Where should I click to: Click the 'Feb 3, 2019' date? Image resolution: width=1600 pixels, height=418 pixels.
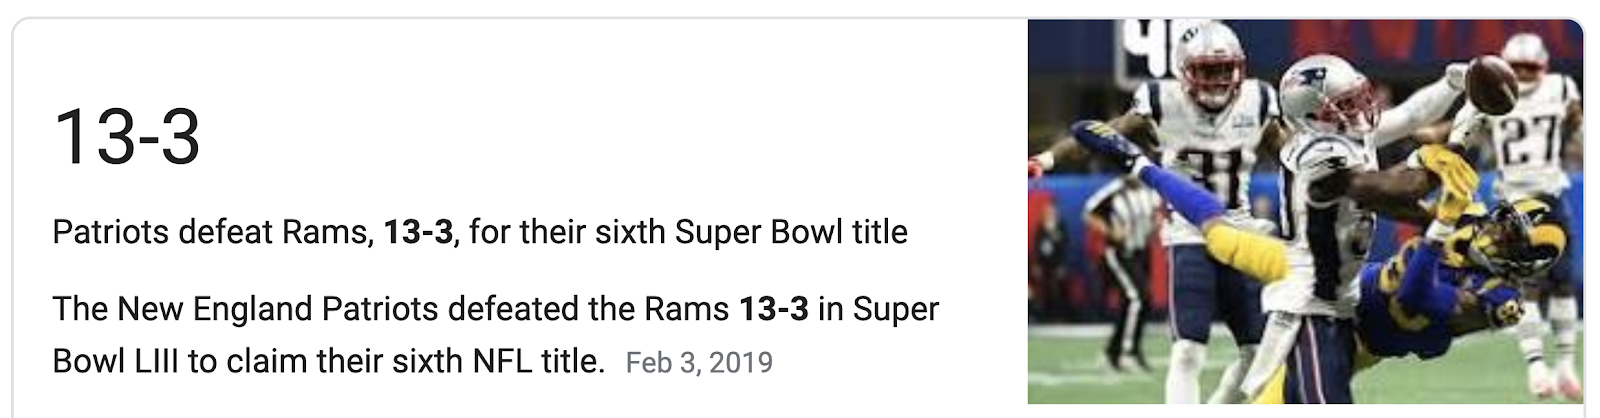(699, 361)
